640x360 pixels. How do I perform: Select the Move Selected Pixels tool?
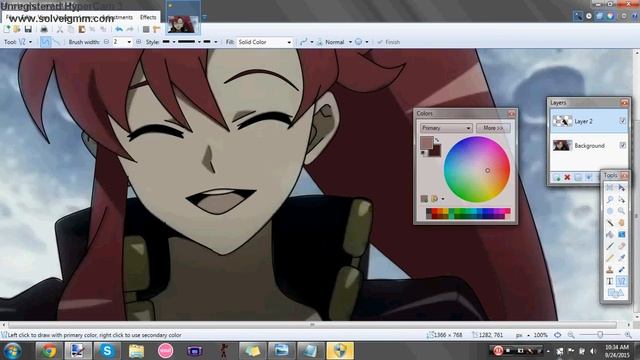[x=621, y=187]
